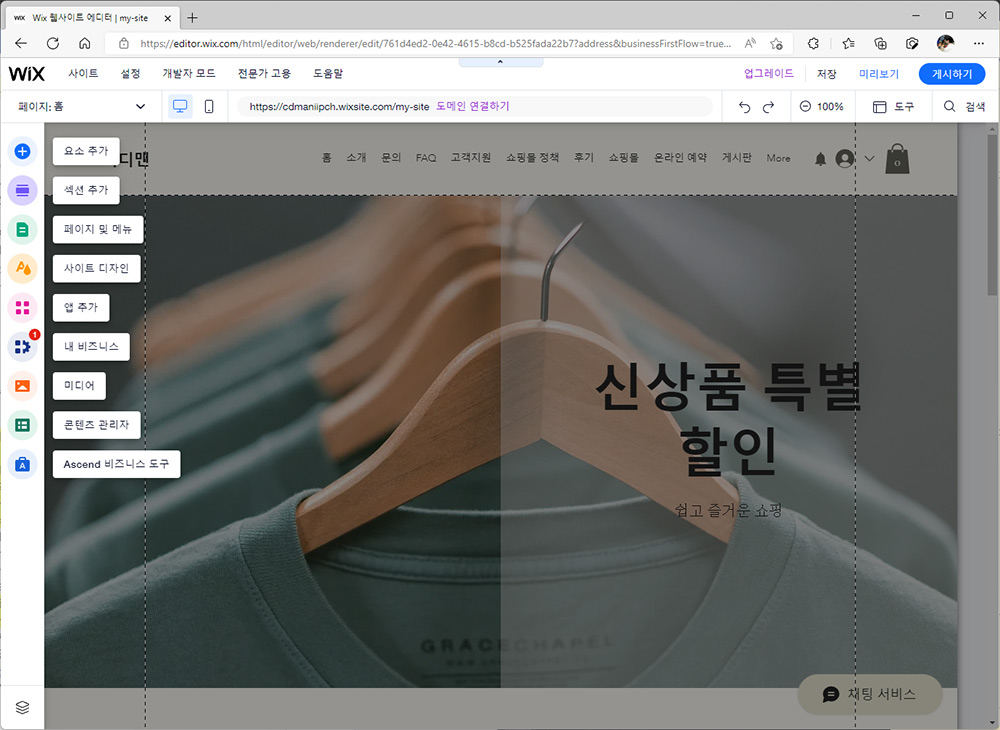Open the 전문가 고용 menu
1000x730 pixels.
[264, 73]
